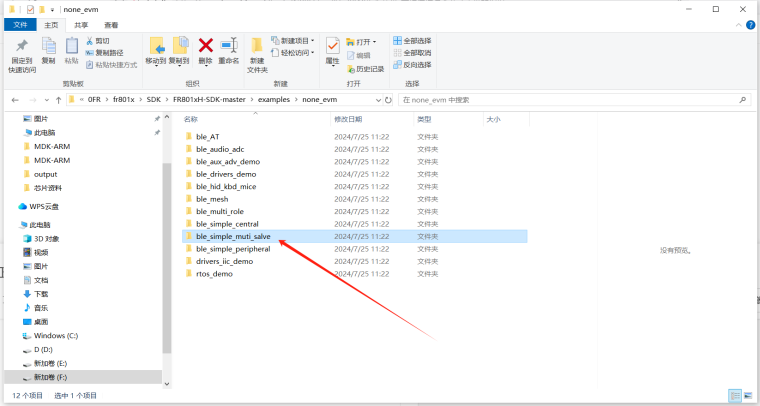The height and width of the screenshot is (406, 760).
Task: Click the 剪切 scissors icon
Action: tap(90, 41)
